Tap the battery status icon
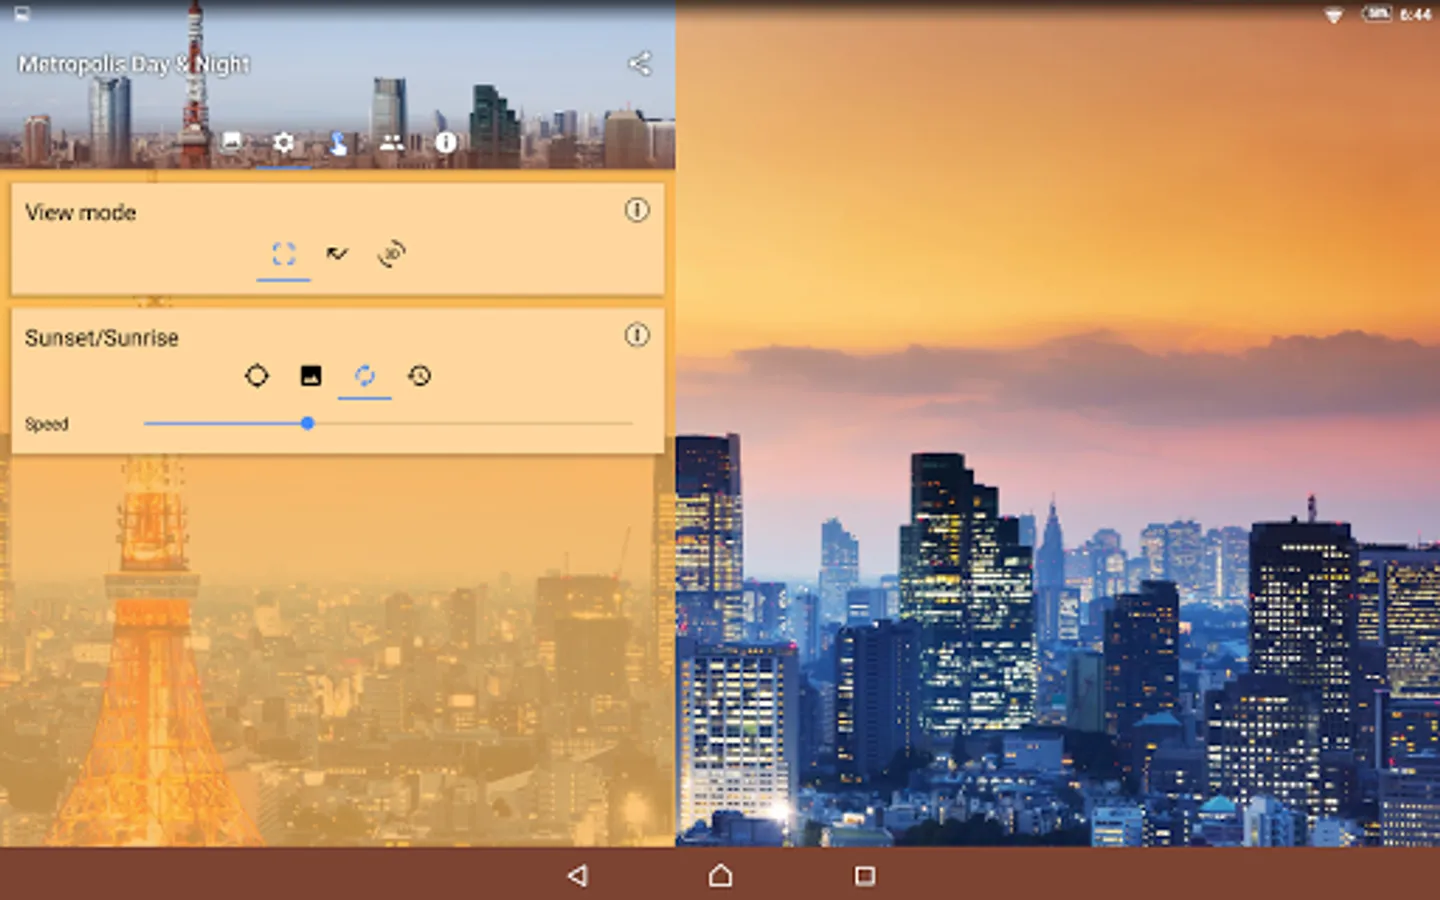 1377,14
